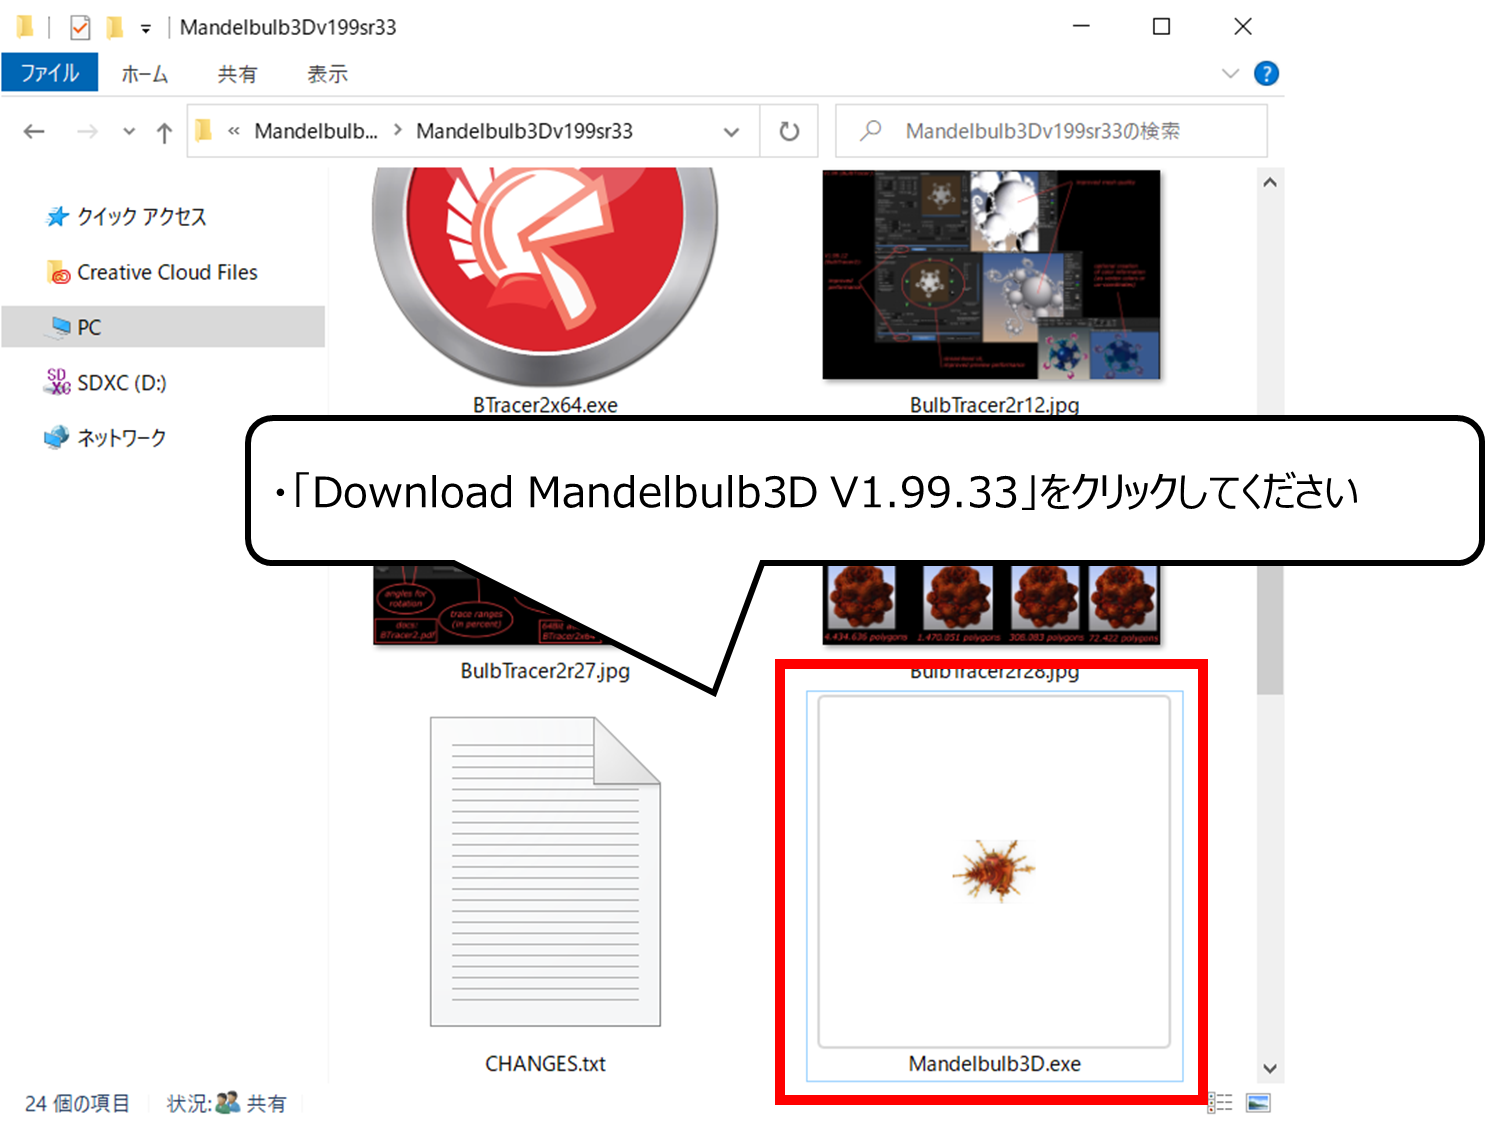Click the CHANGES.txt file name label
The height and width of the screenshot is (1125, 1485).
[545, 1064]
